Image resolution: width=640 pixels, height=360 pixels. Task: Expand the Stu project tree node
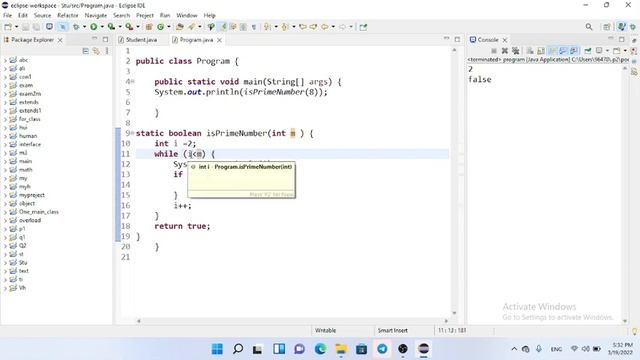[5, 262]
